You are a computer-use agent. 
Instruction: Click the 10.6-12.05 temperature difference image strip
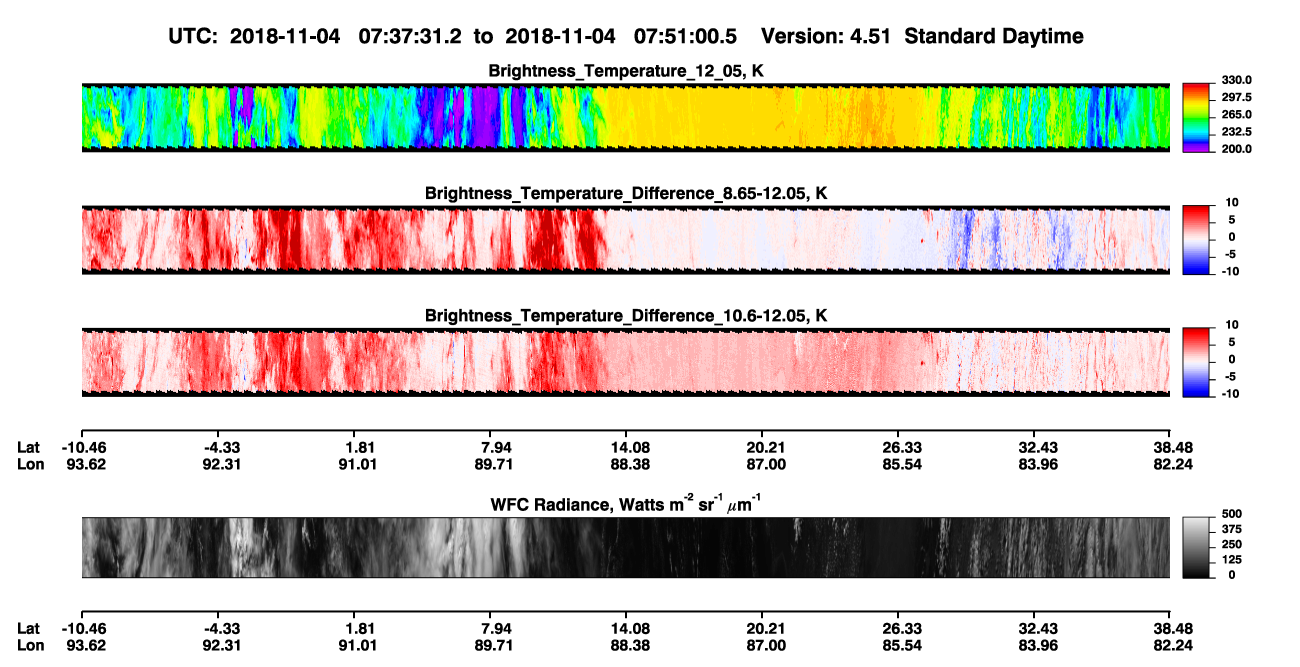pyautogui.click(x=626, y=361)
